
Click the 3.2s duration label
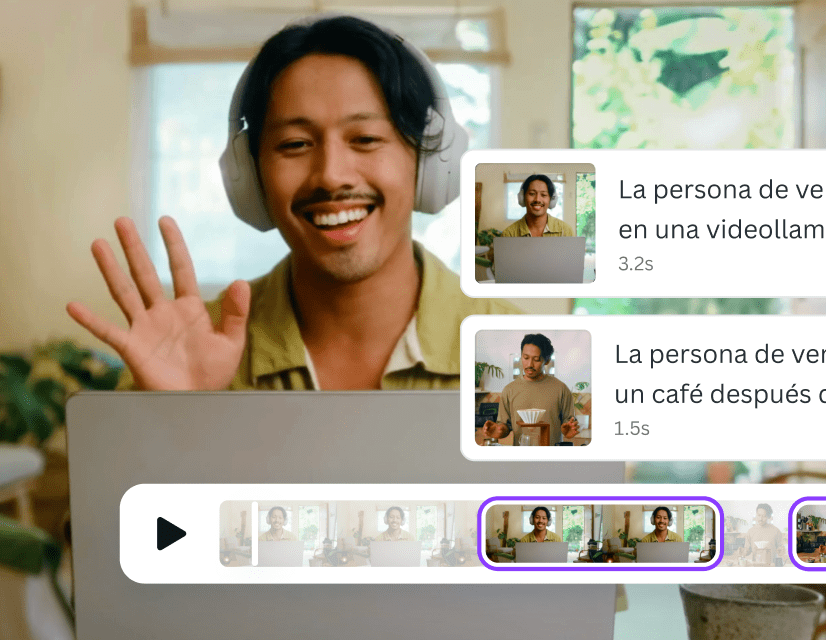pos(636,265)
